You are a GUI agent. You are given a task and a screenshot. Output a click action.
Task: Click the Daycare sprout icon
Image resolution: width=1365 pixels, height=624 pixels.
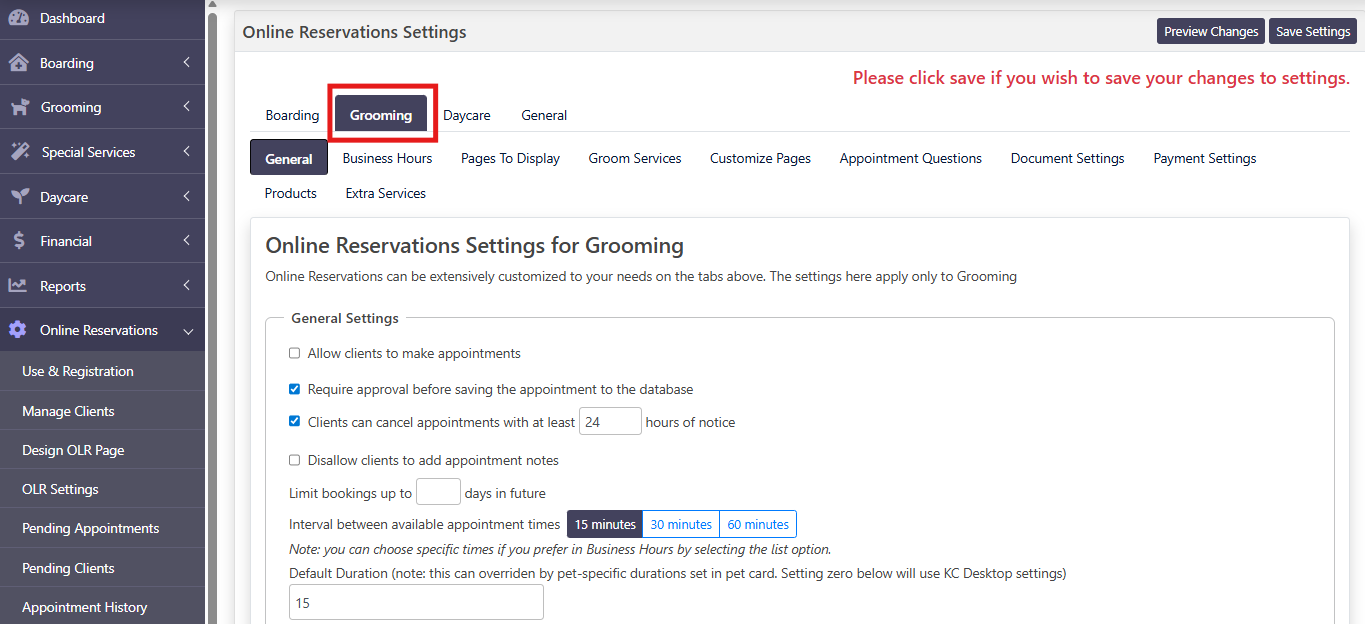click(x=18, y=197)
